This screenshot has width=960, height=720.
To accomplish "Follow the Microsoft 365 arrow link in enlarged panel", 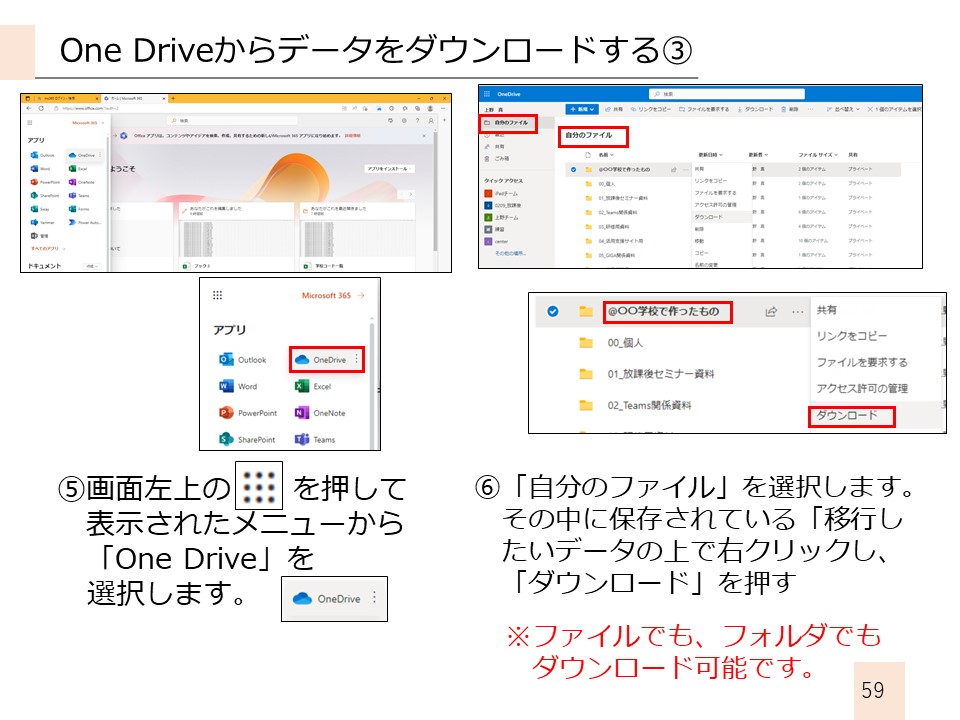I will pos(333,295).
